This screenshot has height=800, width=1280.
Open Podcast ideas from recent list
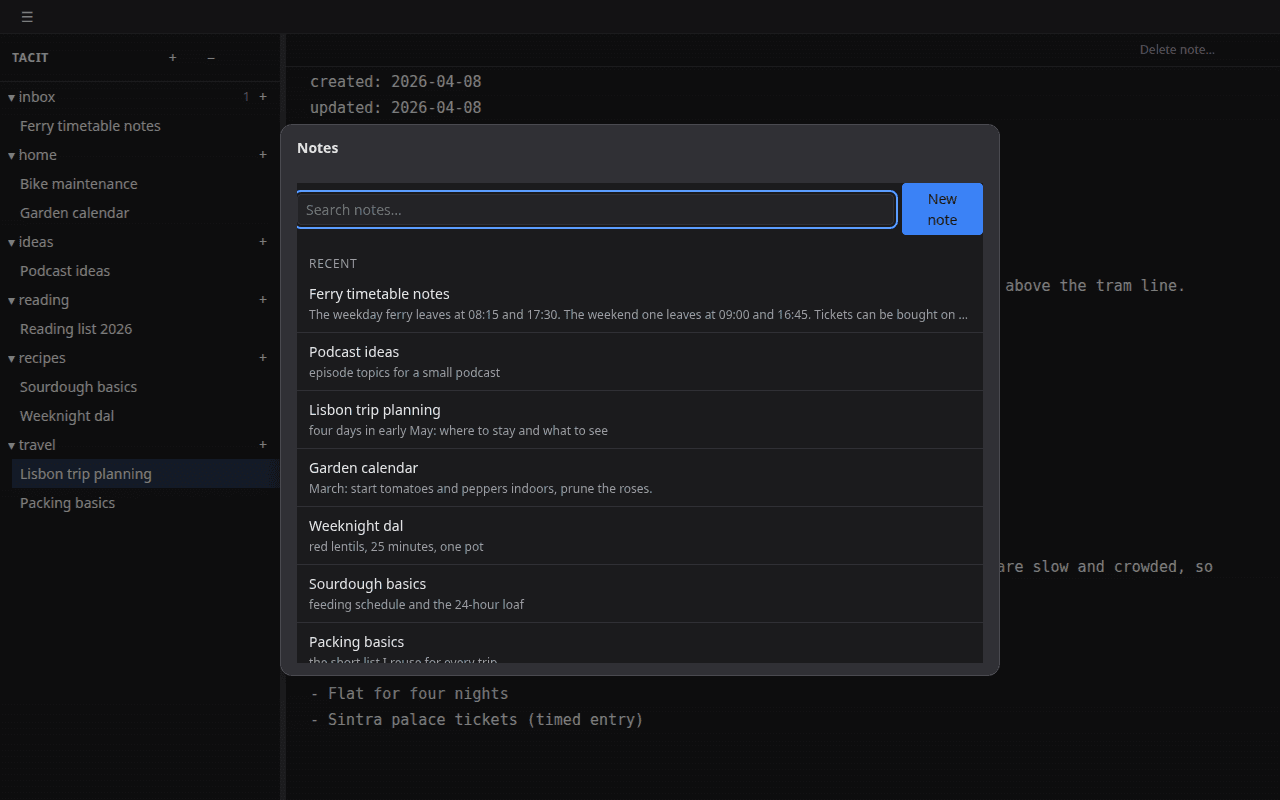640,362
